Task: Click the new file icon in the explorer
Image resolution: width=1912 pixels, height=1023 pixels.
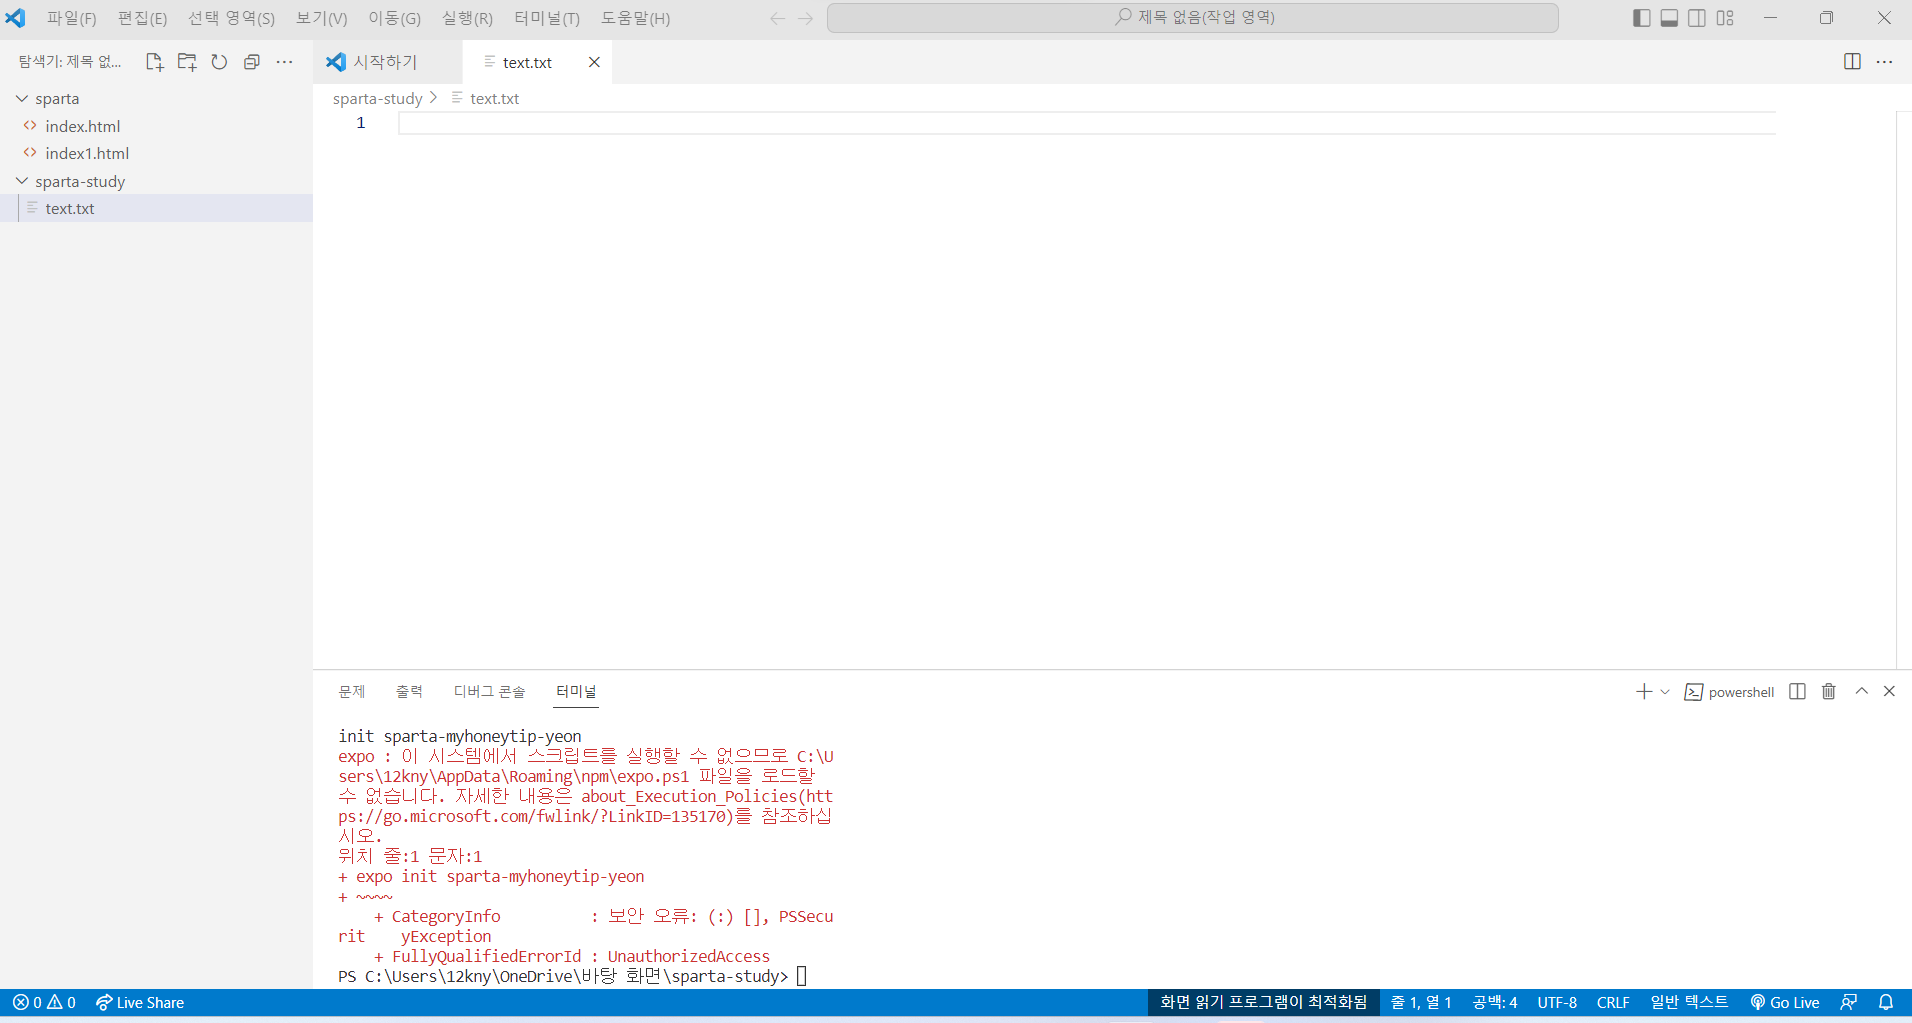Action: [154, 62]
